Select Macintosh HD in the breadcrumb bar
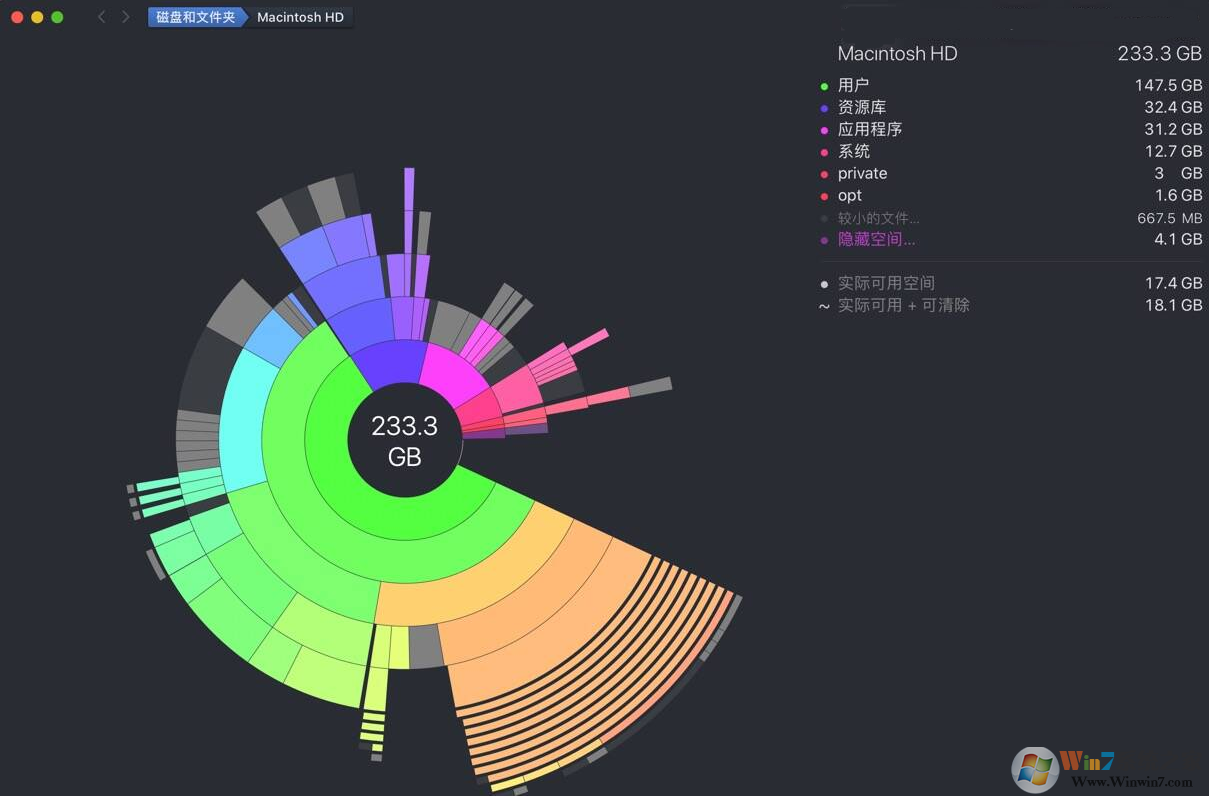Image resolution: width=1209 pixels, height=796 pixels. [299, 17]
